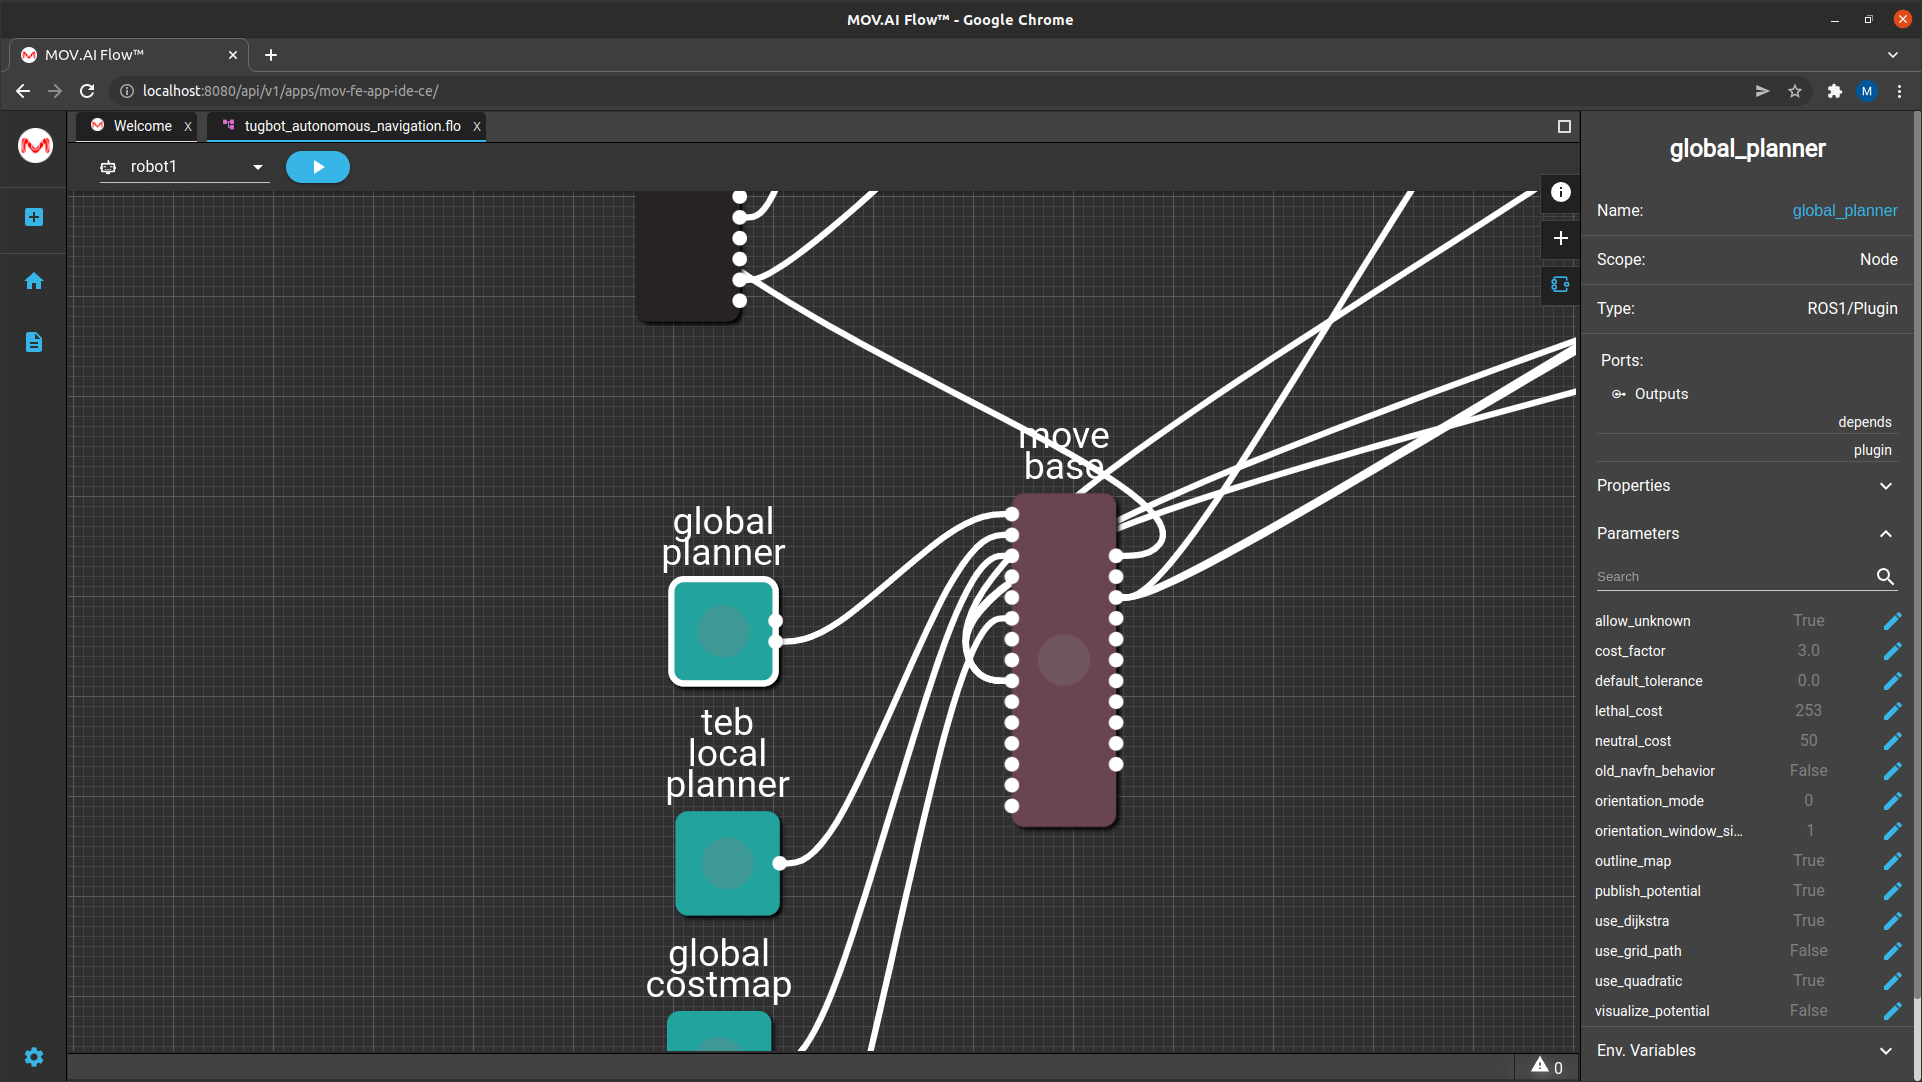Screen dimensions: 1922x1082
Task: Click the allow_unknown True value
Action: click(x=1808, y=621)
